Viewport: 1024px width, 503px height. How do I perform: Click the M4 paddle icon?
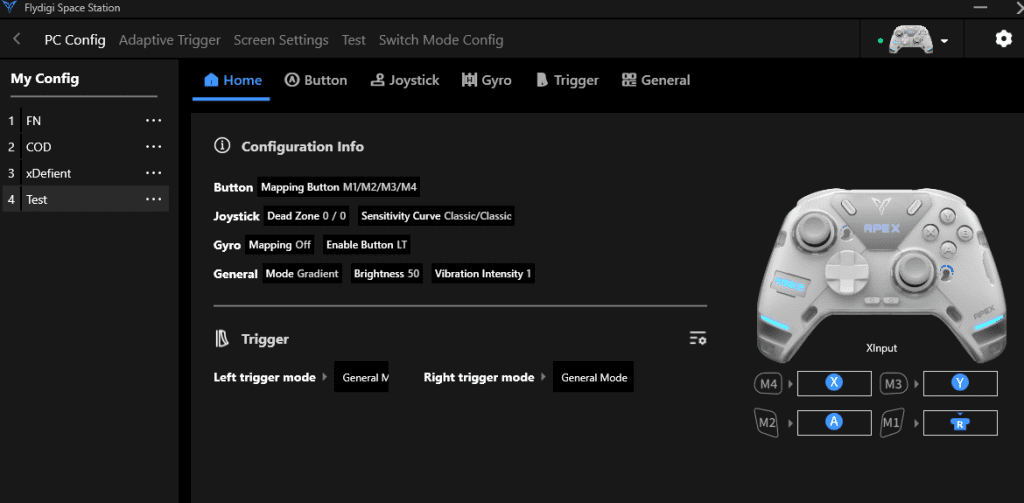pyautogui.click(x=768, y=384)
